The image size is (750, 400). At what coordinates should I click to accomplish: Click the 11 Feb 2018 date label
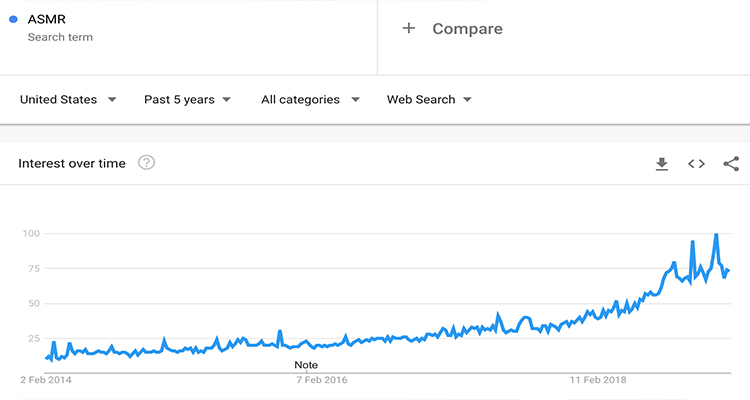coord(598,380)
